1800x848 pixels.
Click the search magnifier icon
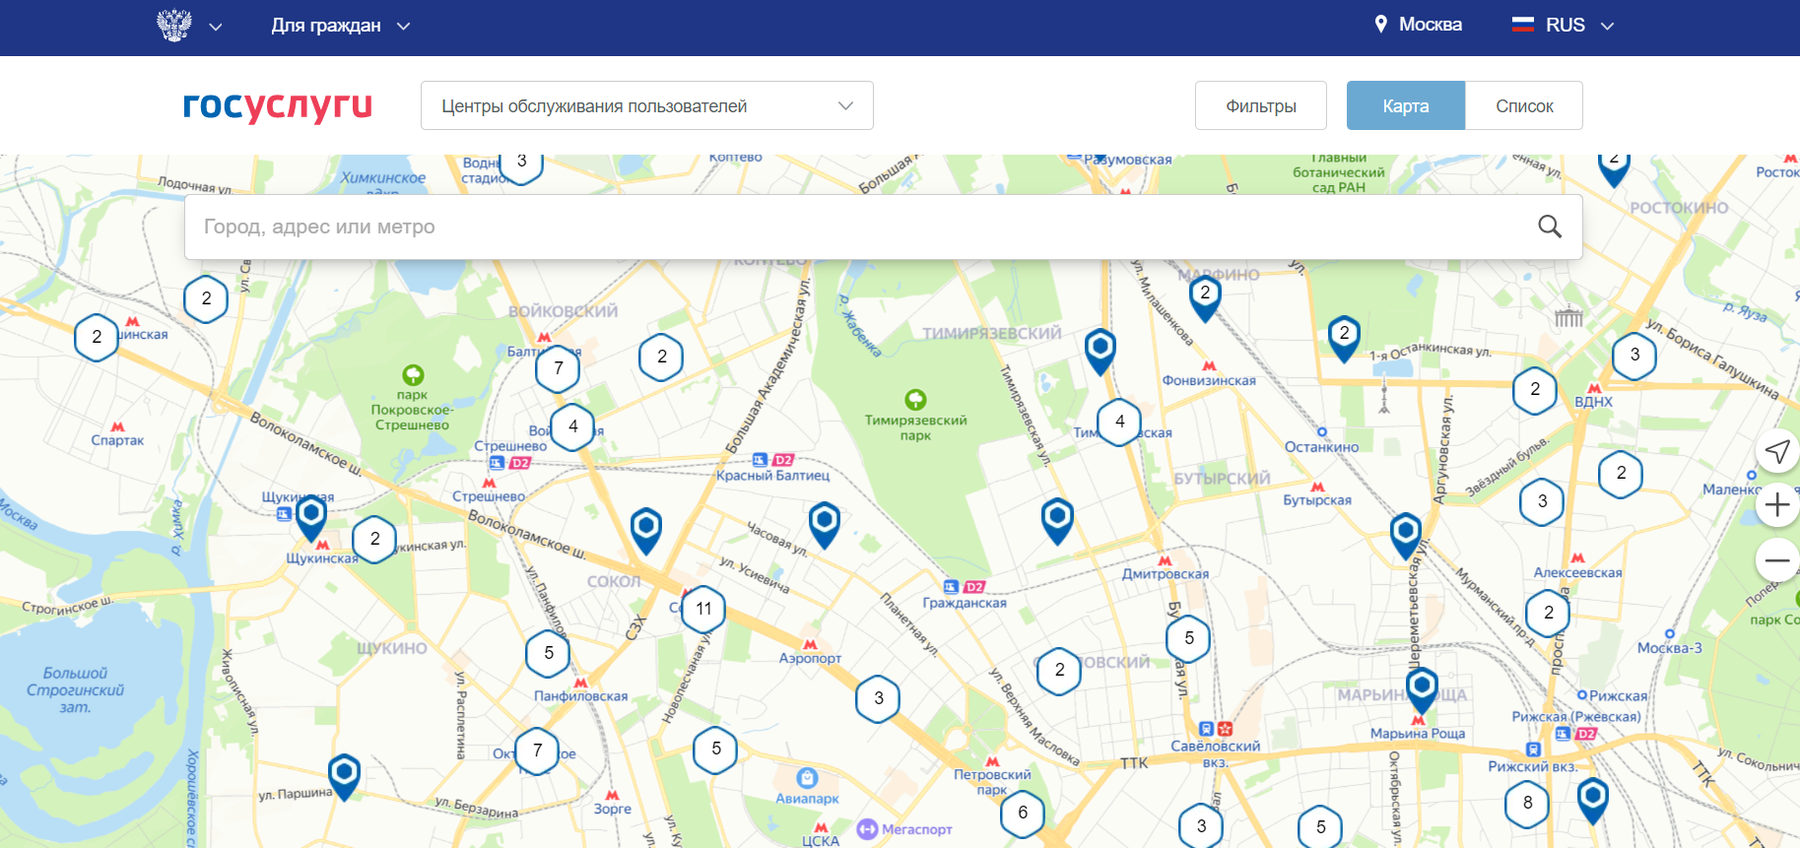click(1549, 227)
